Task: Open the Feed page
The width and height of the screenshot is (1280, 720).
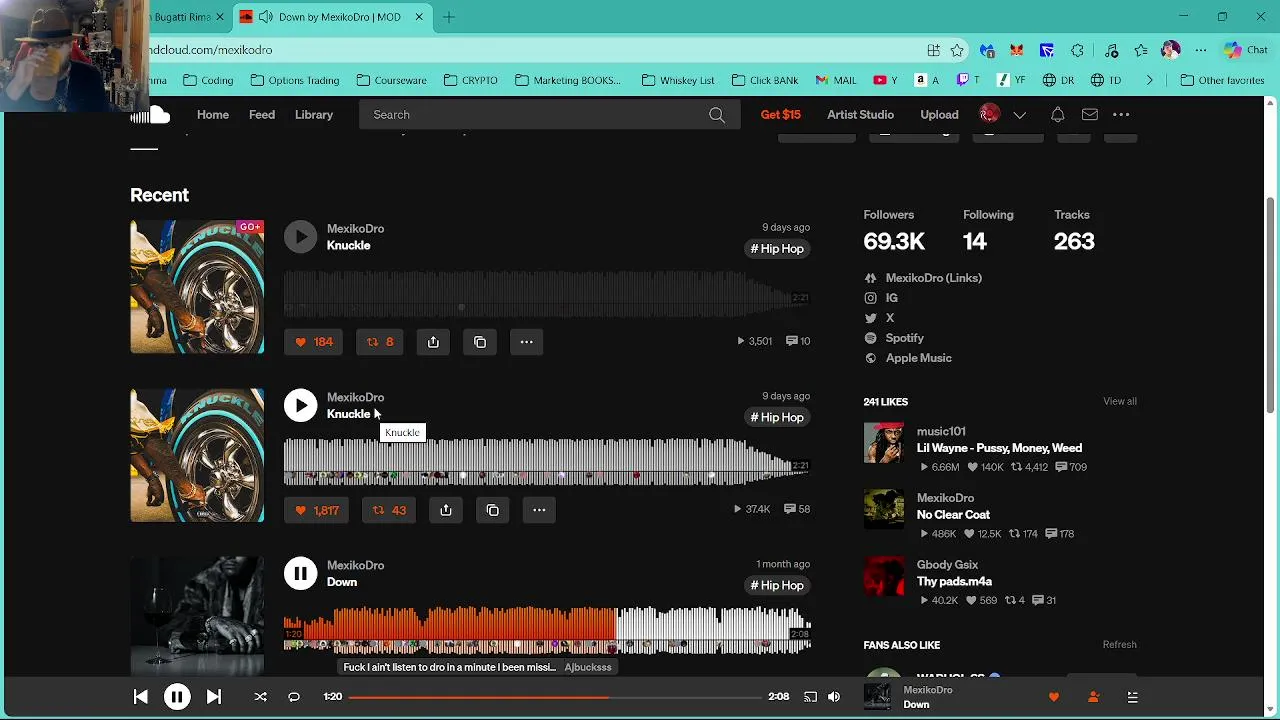Action: [x=262, y=115]
